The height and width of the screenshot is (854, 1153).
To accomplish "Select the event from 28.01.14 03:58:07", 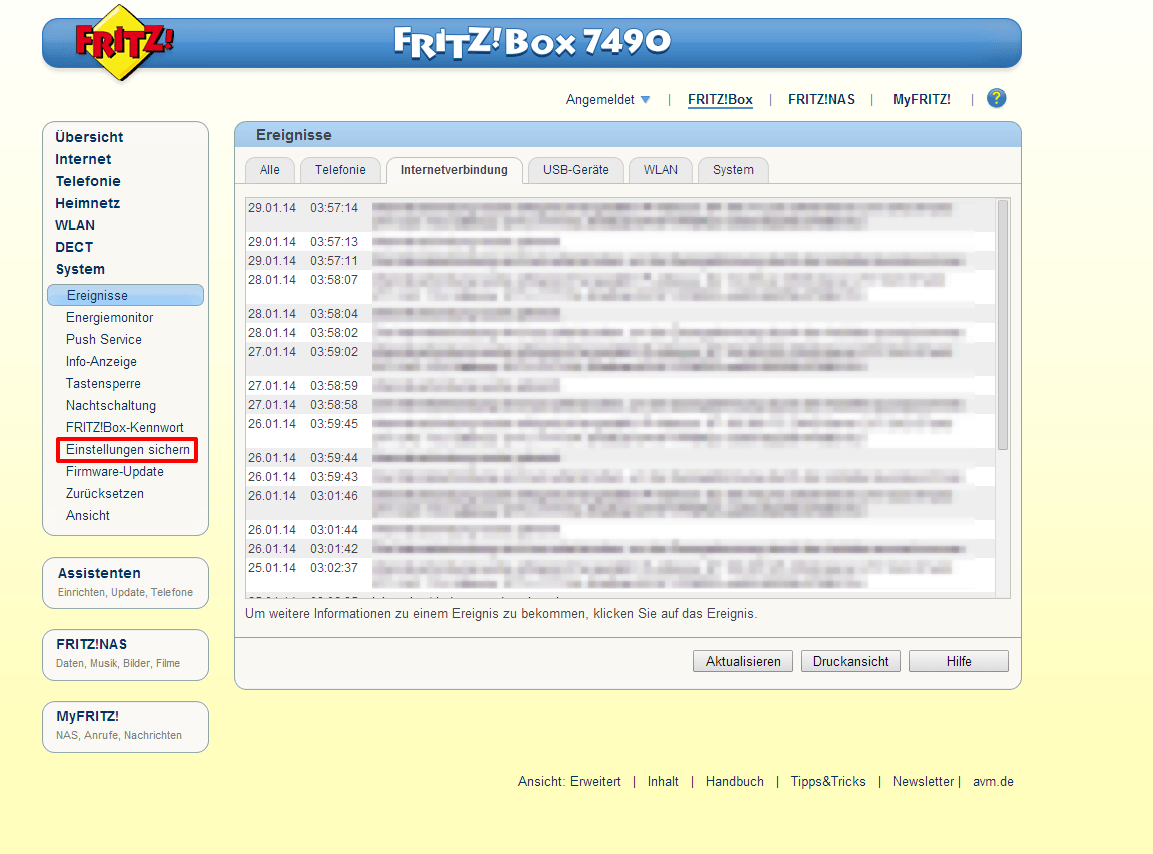I will [621, 287].
